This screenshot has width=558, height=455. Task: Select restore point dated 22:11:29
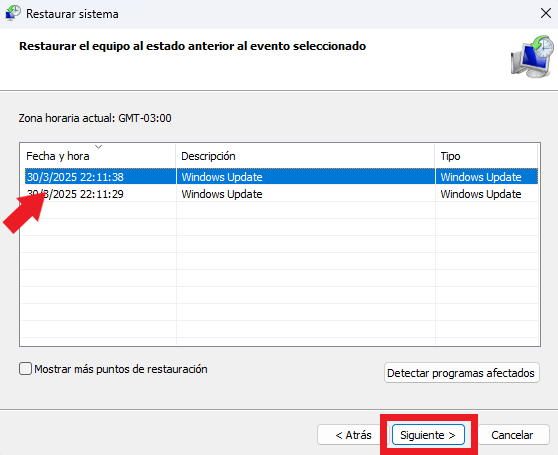pos(281,194)
